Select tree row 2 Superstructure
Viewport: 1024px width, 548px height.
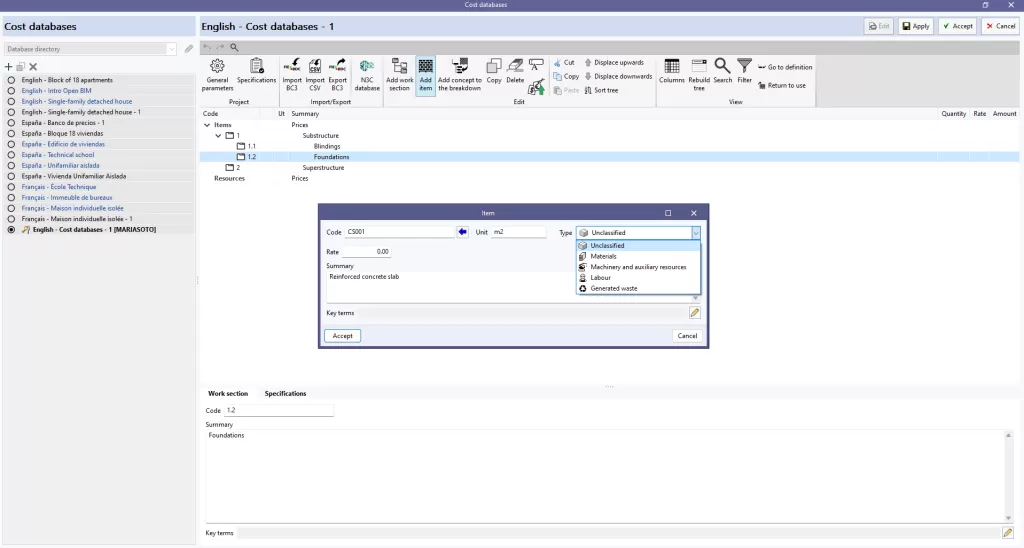pyautogui.click(x=609, y=168)
